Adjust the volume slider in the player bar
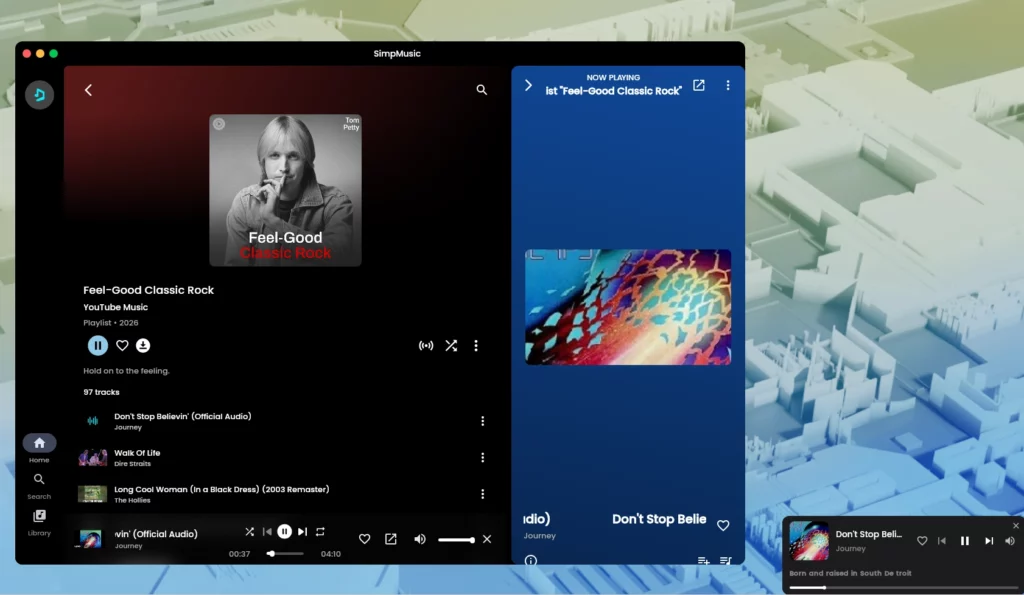 (x=457, y=538)
